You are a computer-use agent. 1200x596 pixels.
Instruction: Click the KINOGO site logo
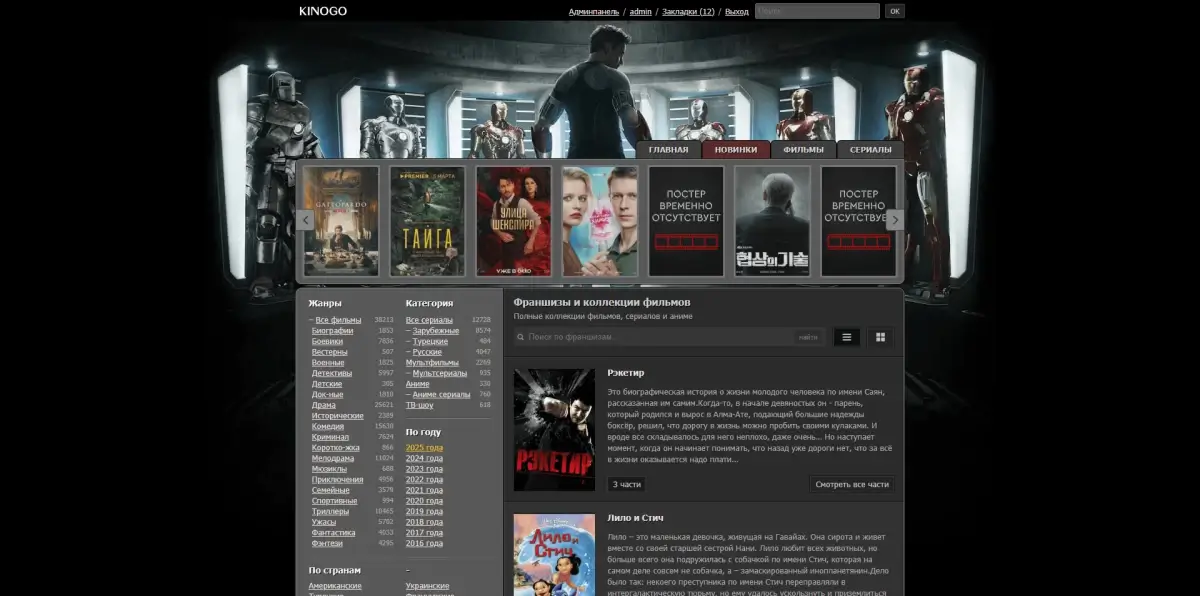click(x=323, y=11)
